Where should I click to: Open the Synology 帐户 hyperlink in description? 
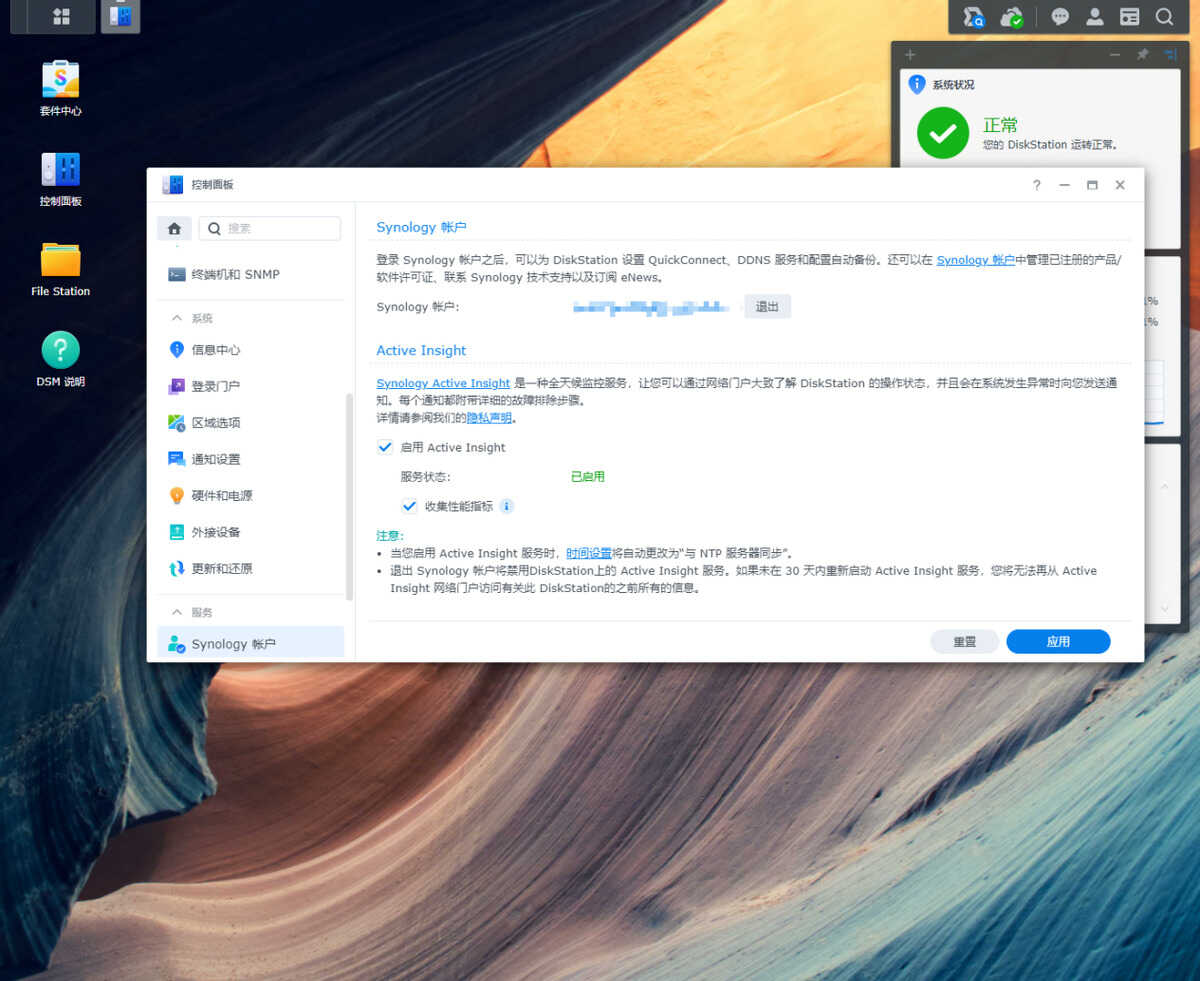976,260
